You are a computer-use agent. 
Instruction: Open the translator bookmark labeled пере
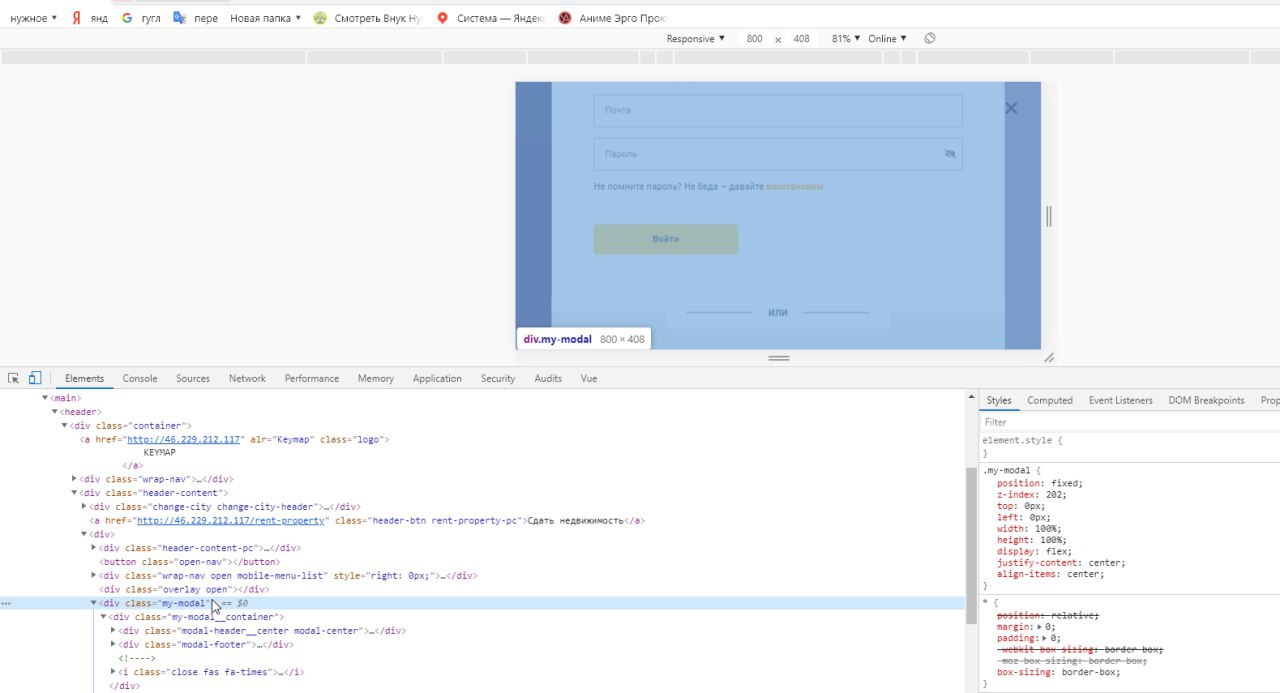pyautogui.click(x=195, y=18)
